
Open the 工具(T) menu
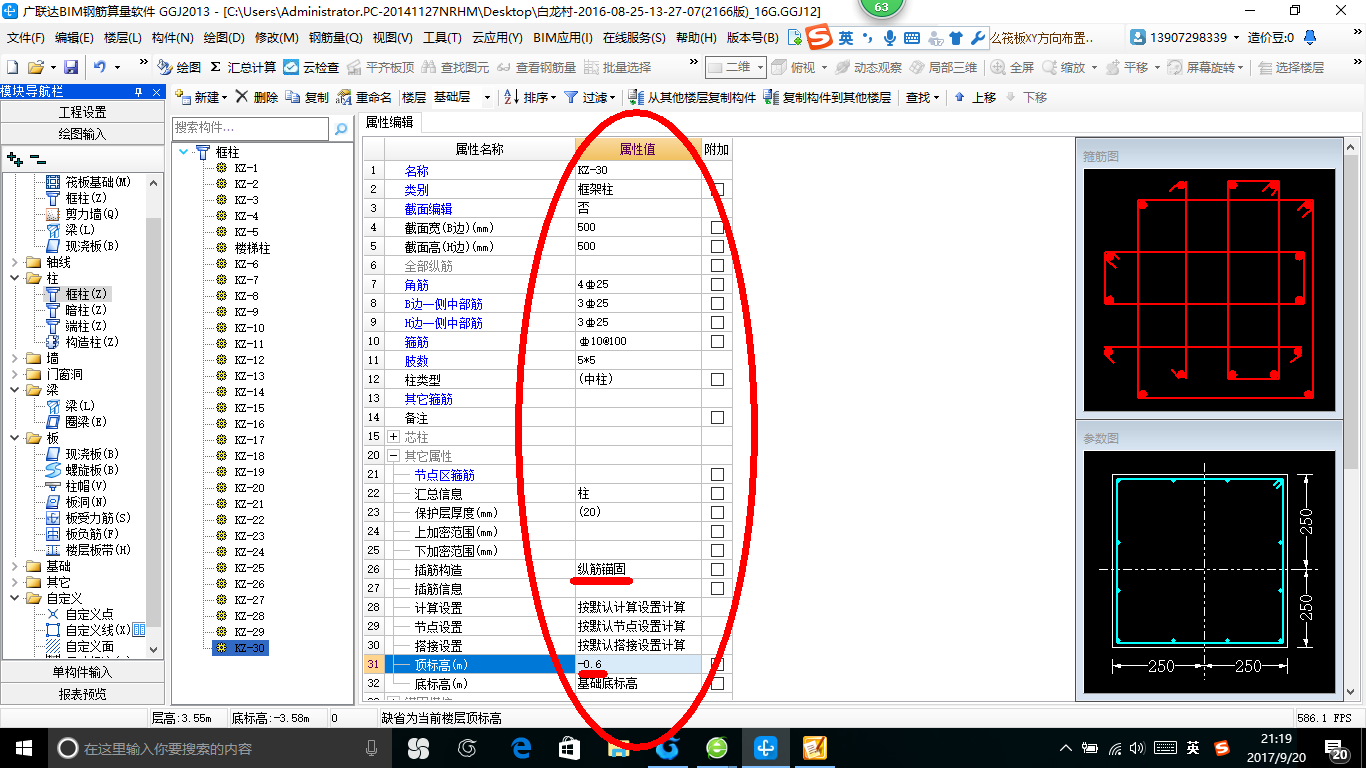(x=442, y=37)
